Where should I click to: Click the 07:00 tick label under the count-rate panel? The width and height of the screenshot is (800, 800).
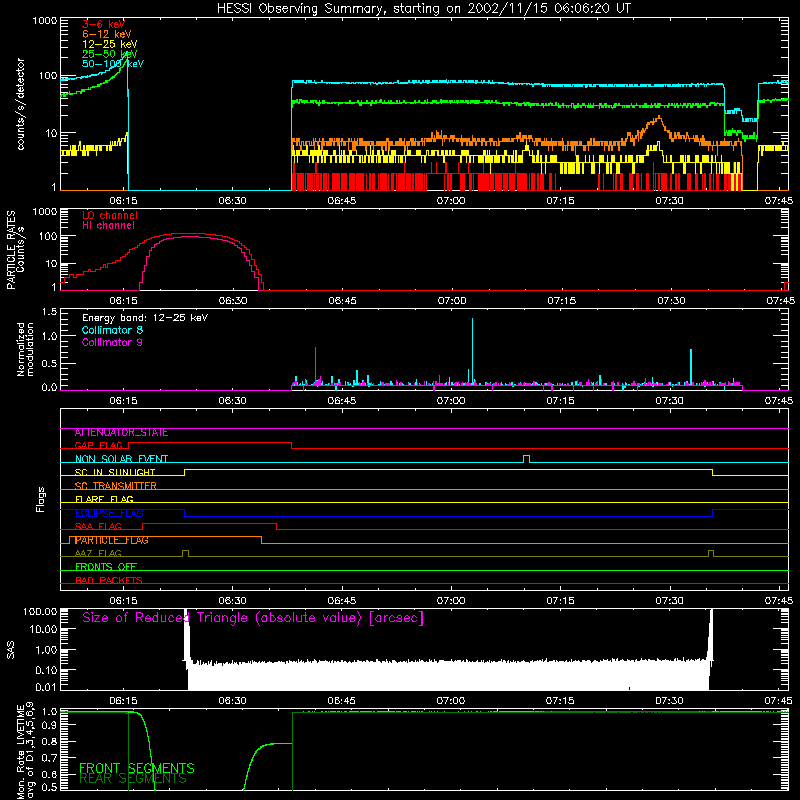451,201
